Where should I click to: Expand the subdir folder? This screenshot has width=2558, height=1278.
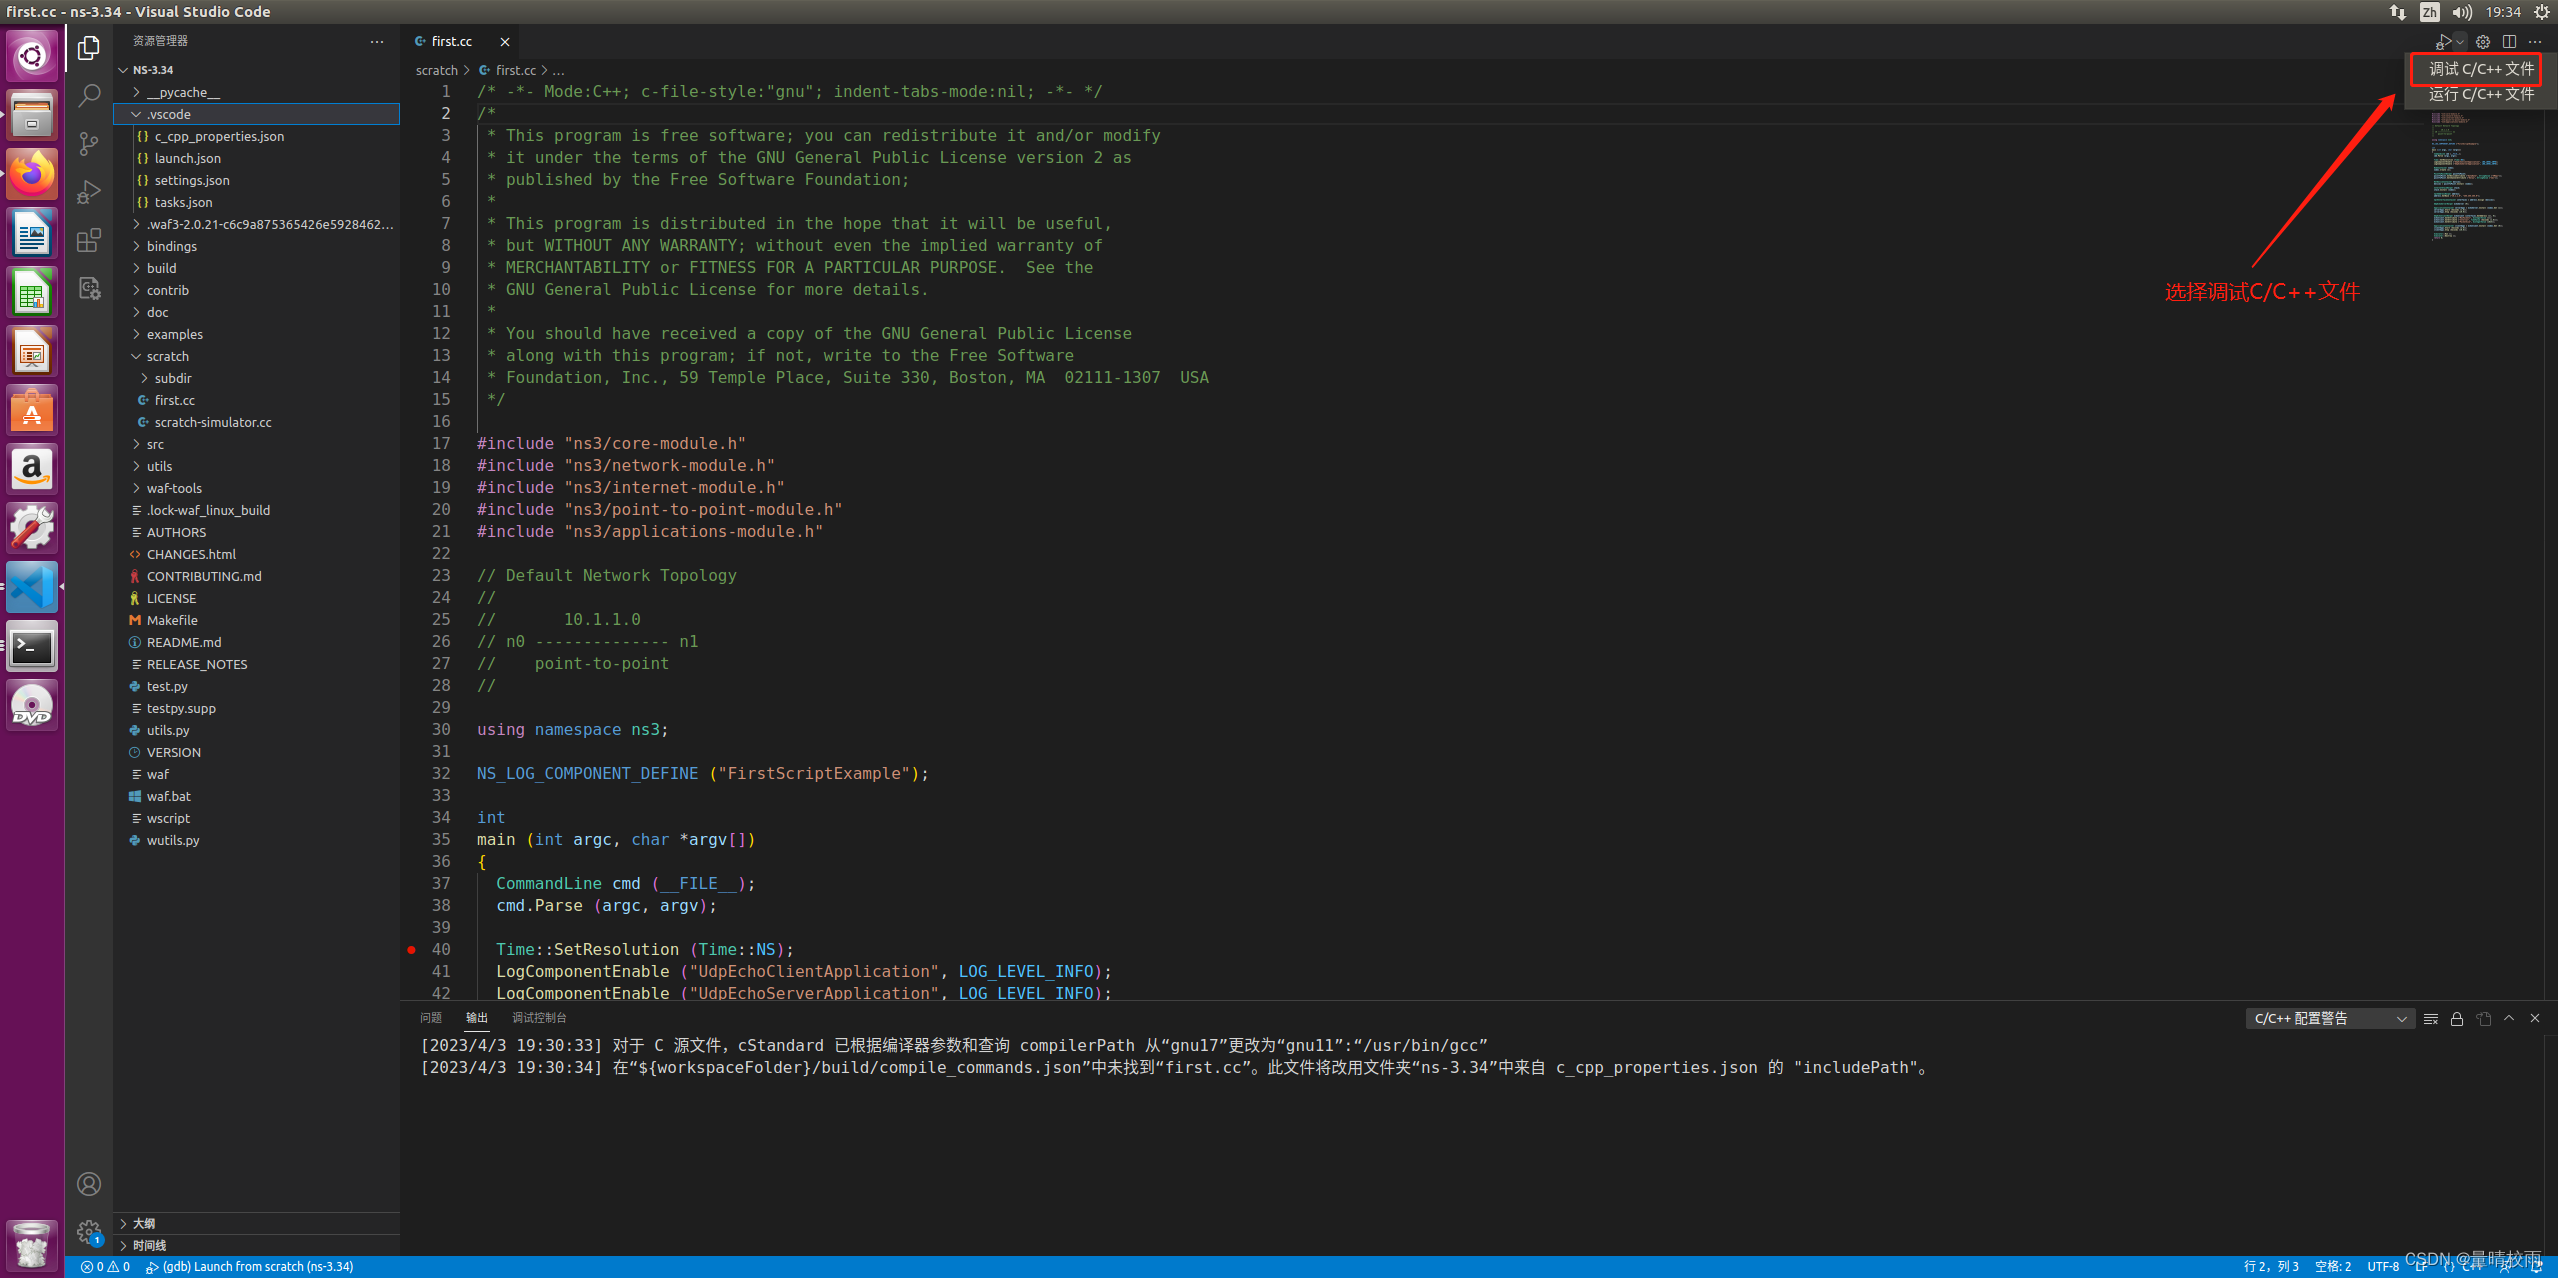257,378
